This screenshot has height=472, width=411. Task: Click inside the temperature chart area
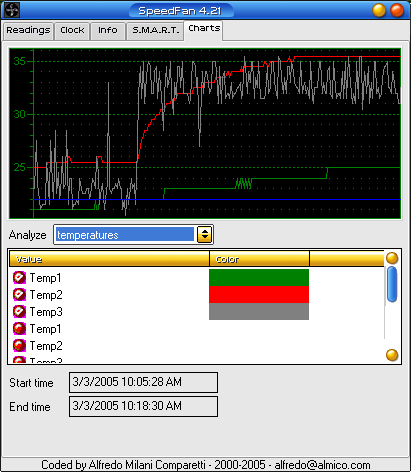pyautogui.click(x=205, y=133)
